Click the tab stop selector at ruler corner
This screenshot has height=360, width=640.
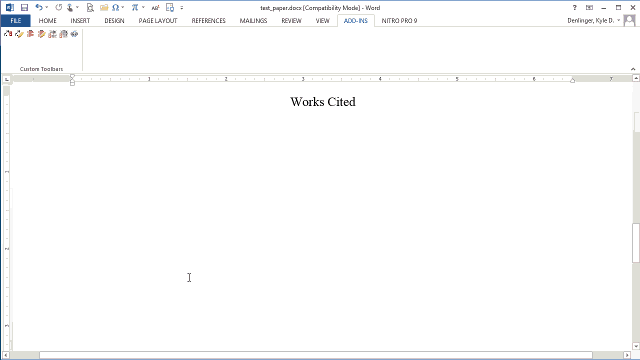click(7, 79)
